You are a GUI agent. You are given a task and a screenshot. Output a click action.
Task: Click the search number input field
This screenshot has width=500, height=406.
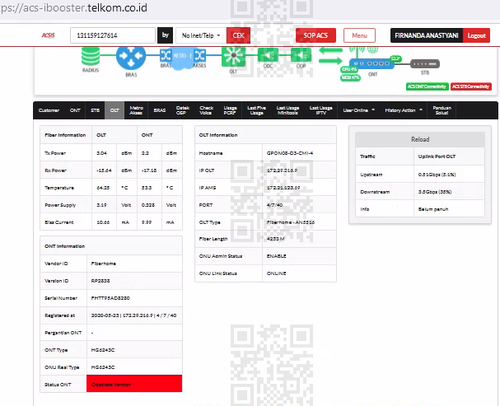tap(113, 35)
